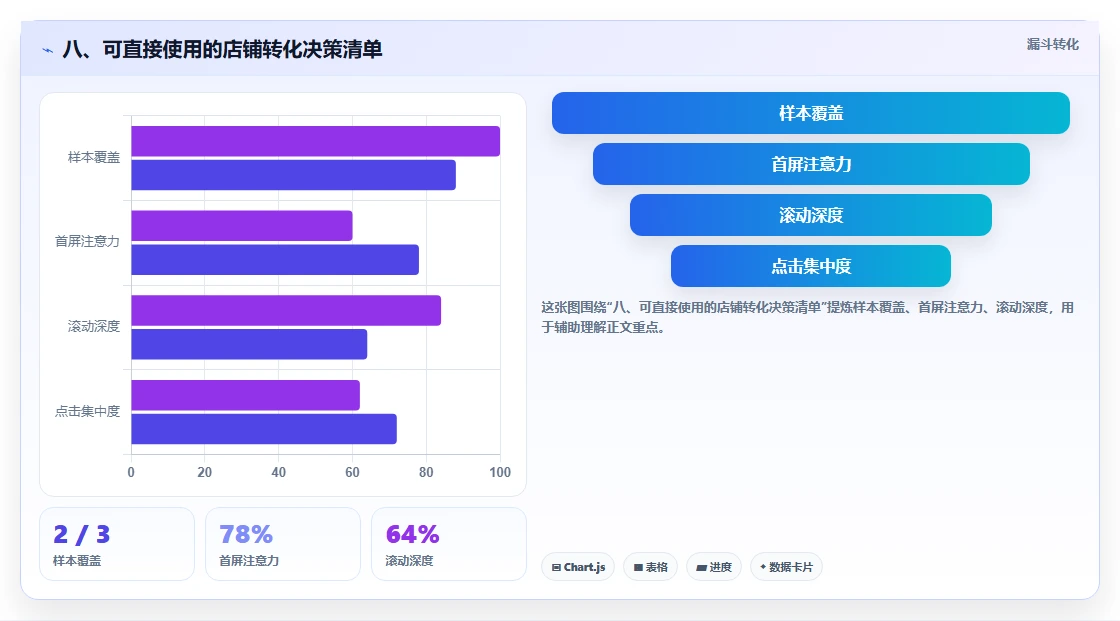Click the purple bar in the 首屏注意力 row
This screenshot has width=1120, height=621.
(241, 226)
